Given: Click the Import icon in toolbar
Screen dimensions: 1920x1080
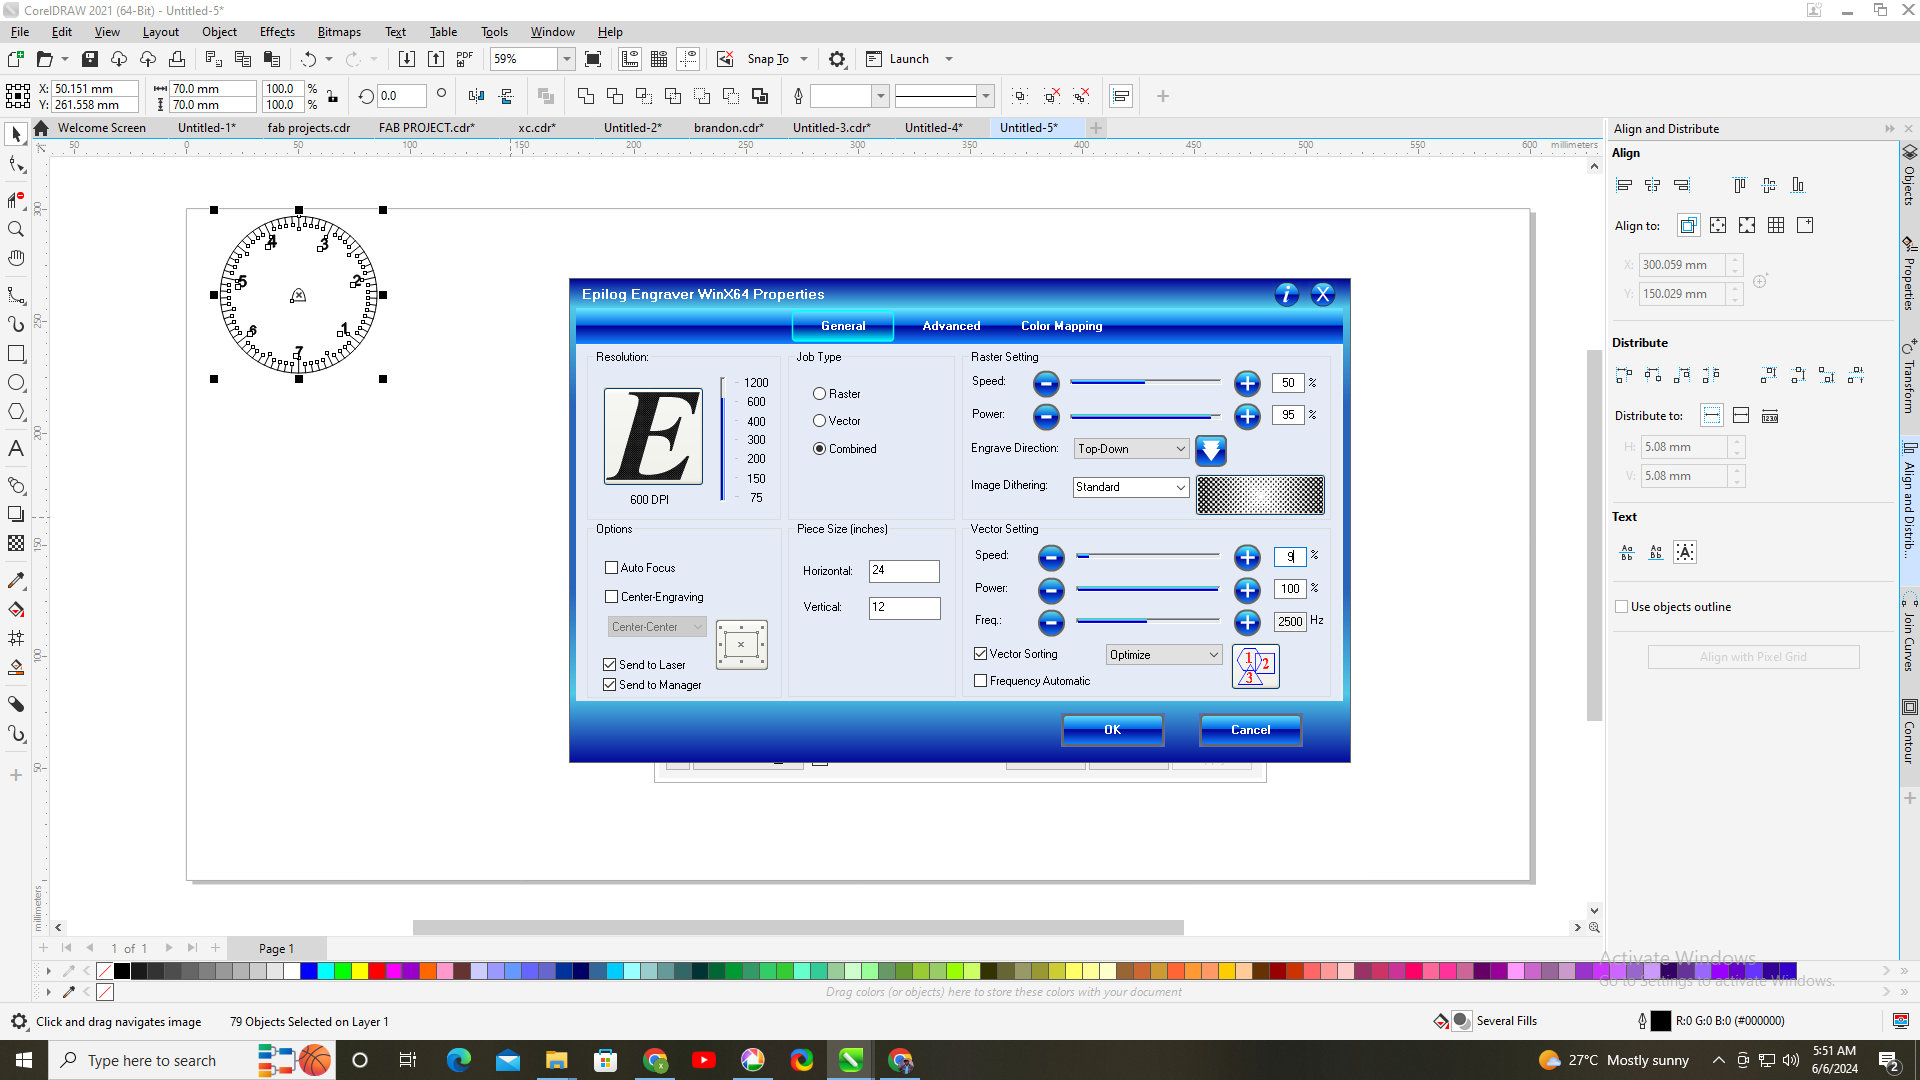Looking at the screenshot, I should pyautogui.click(x=406, y=59).
